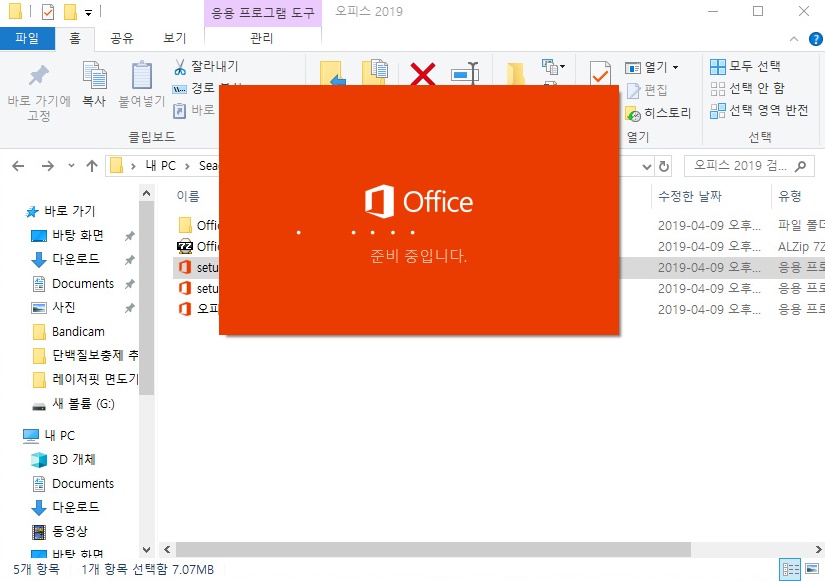
Task: Click the 이름 (Name) column header
Action: point(188,196)
